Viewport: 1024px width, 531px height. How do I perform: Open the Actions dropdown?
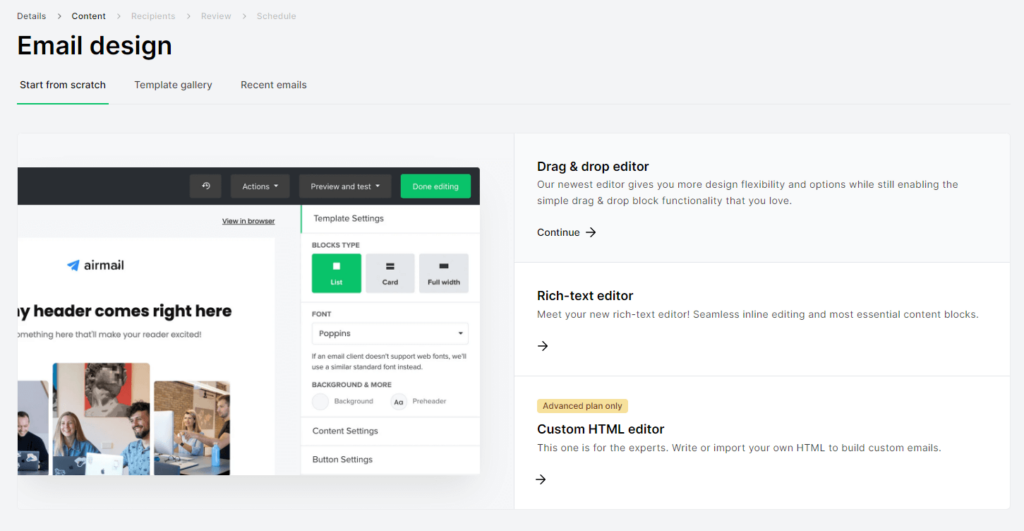pos(260,186)
